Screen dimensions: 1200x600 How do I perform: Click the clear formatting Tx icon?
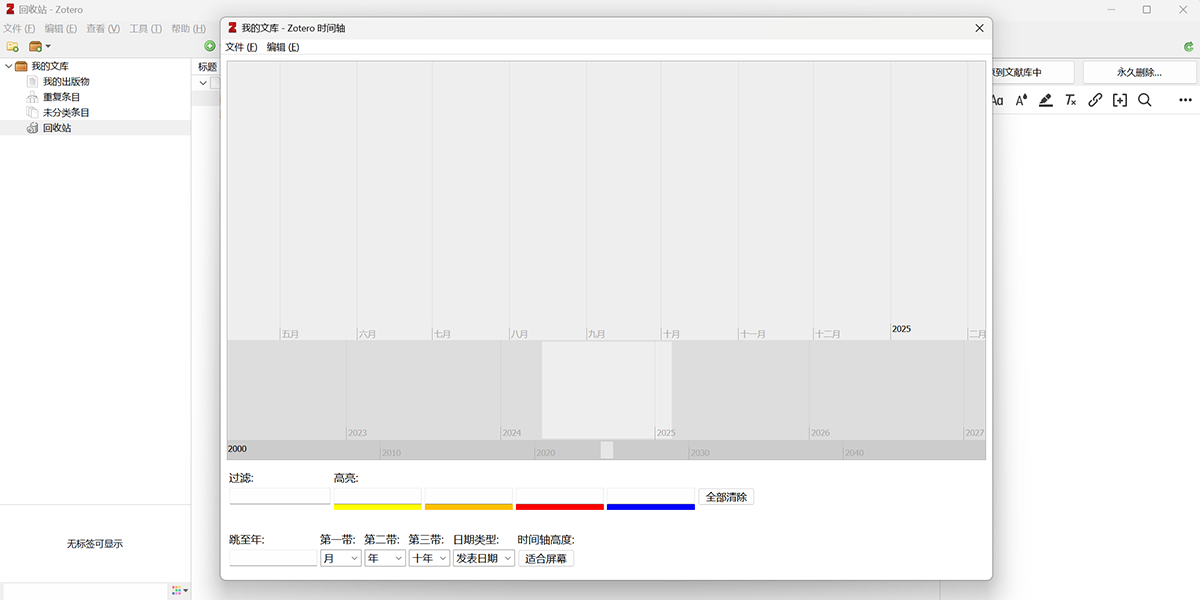[1070, 100]
